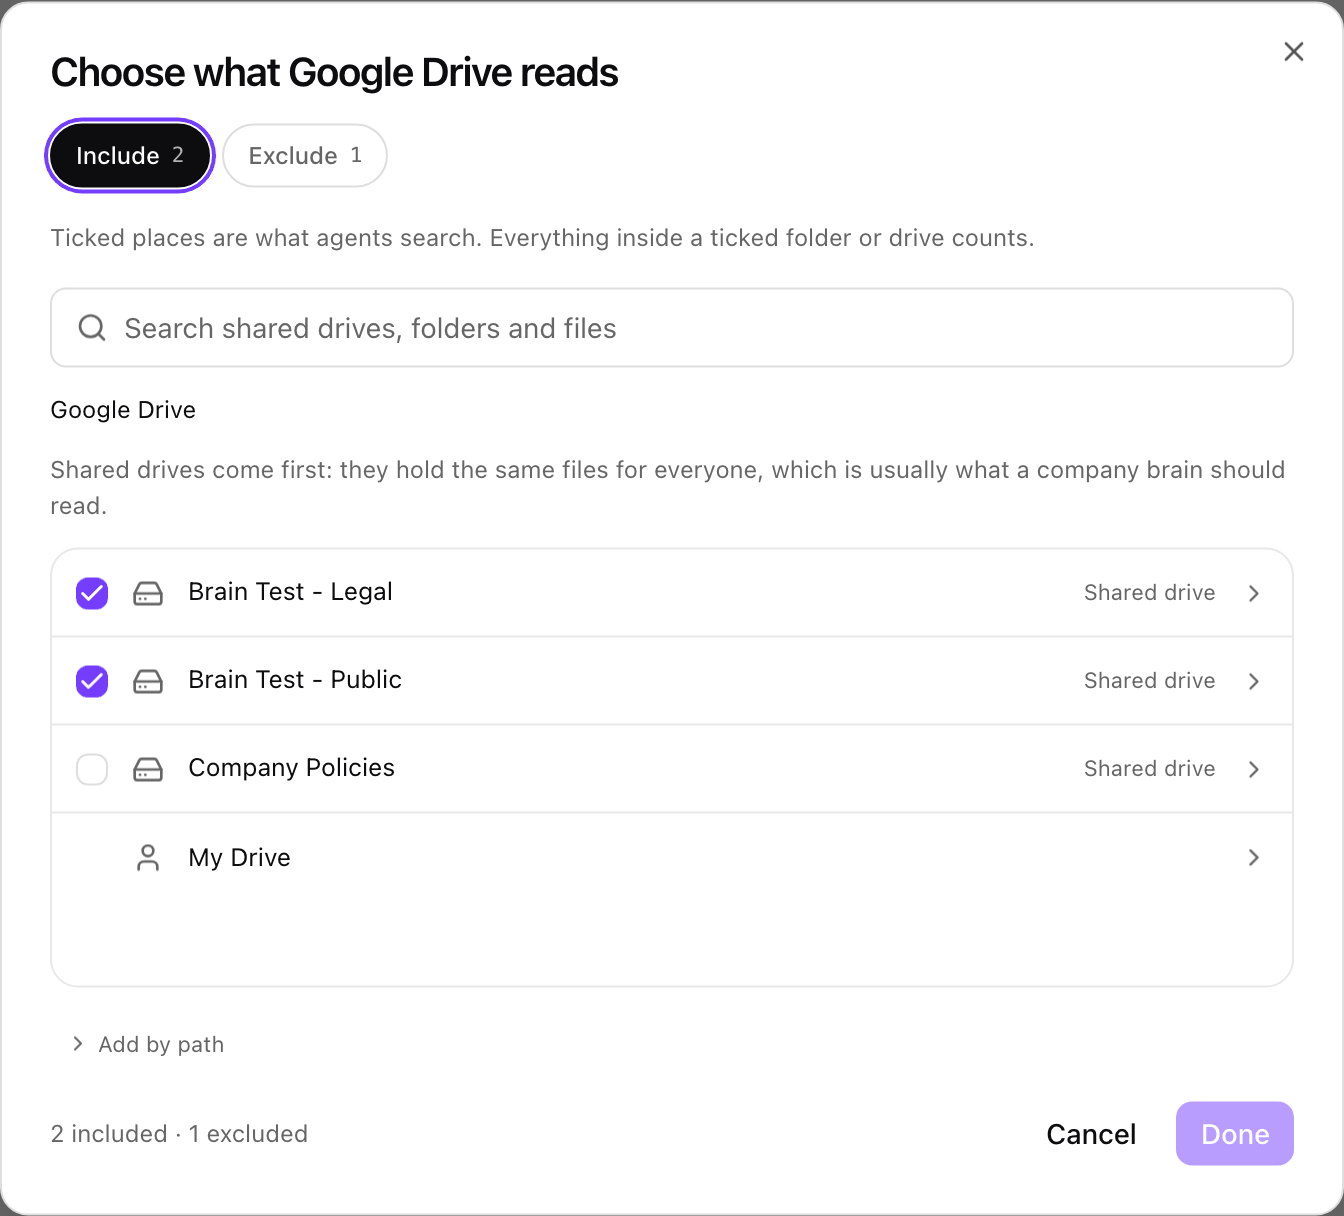1344x1216 pixels.
Task: Click the search magnifier icon
Action: [92, 328]
